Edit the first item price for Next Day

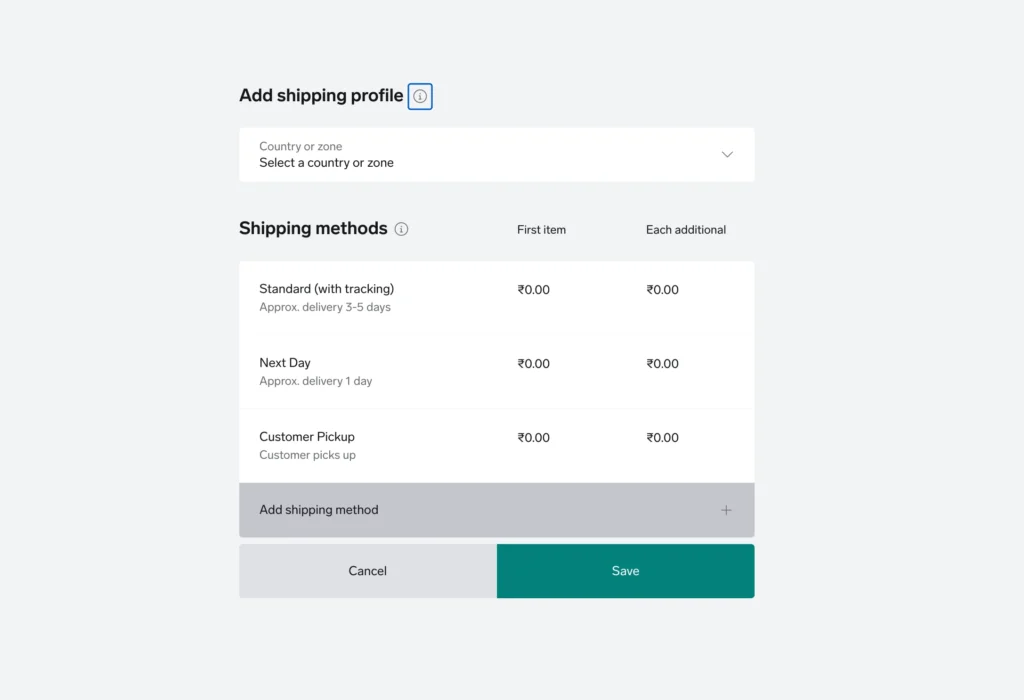[x=533, y=363]
